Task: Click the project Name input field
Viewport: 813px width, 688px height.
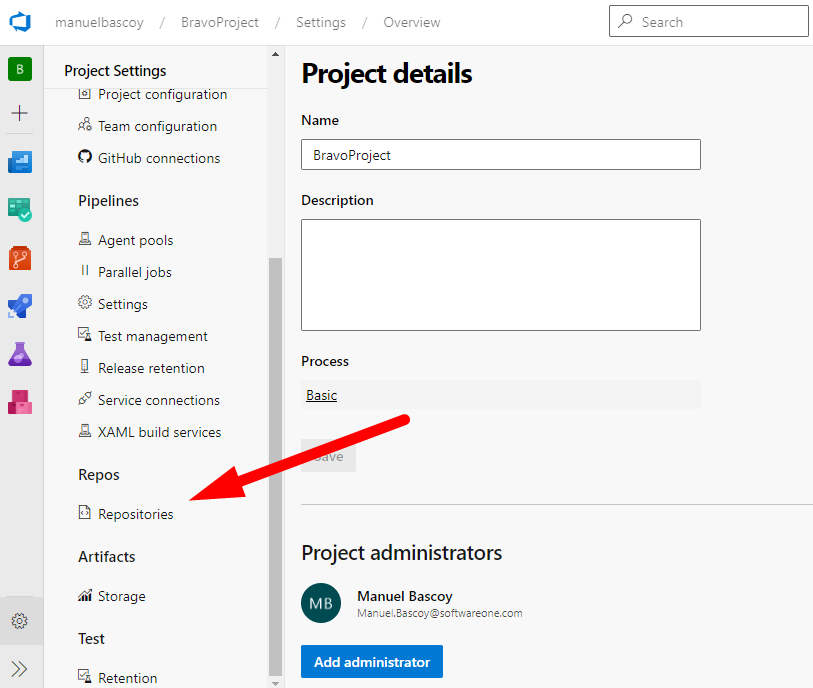Action: point(500,155)
